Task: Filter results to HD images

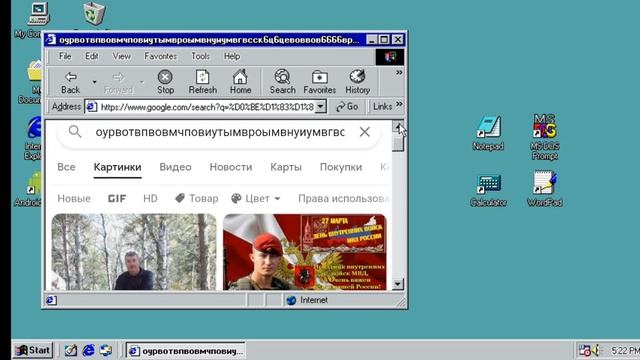Action: [150, 198]
